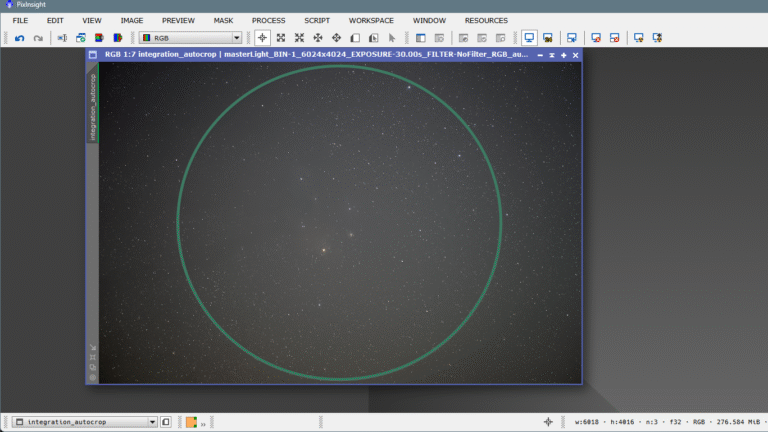Image resolution: width=768 pixels, height=432 pixels.
Task: Toggle the small square button beside view selector
Action: tap(166, 422)
